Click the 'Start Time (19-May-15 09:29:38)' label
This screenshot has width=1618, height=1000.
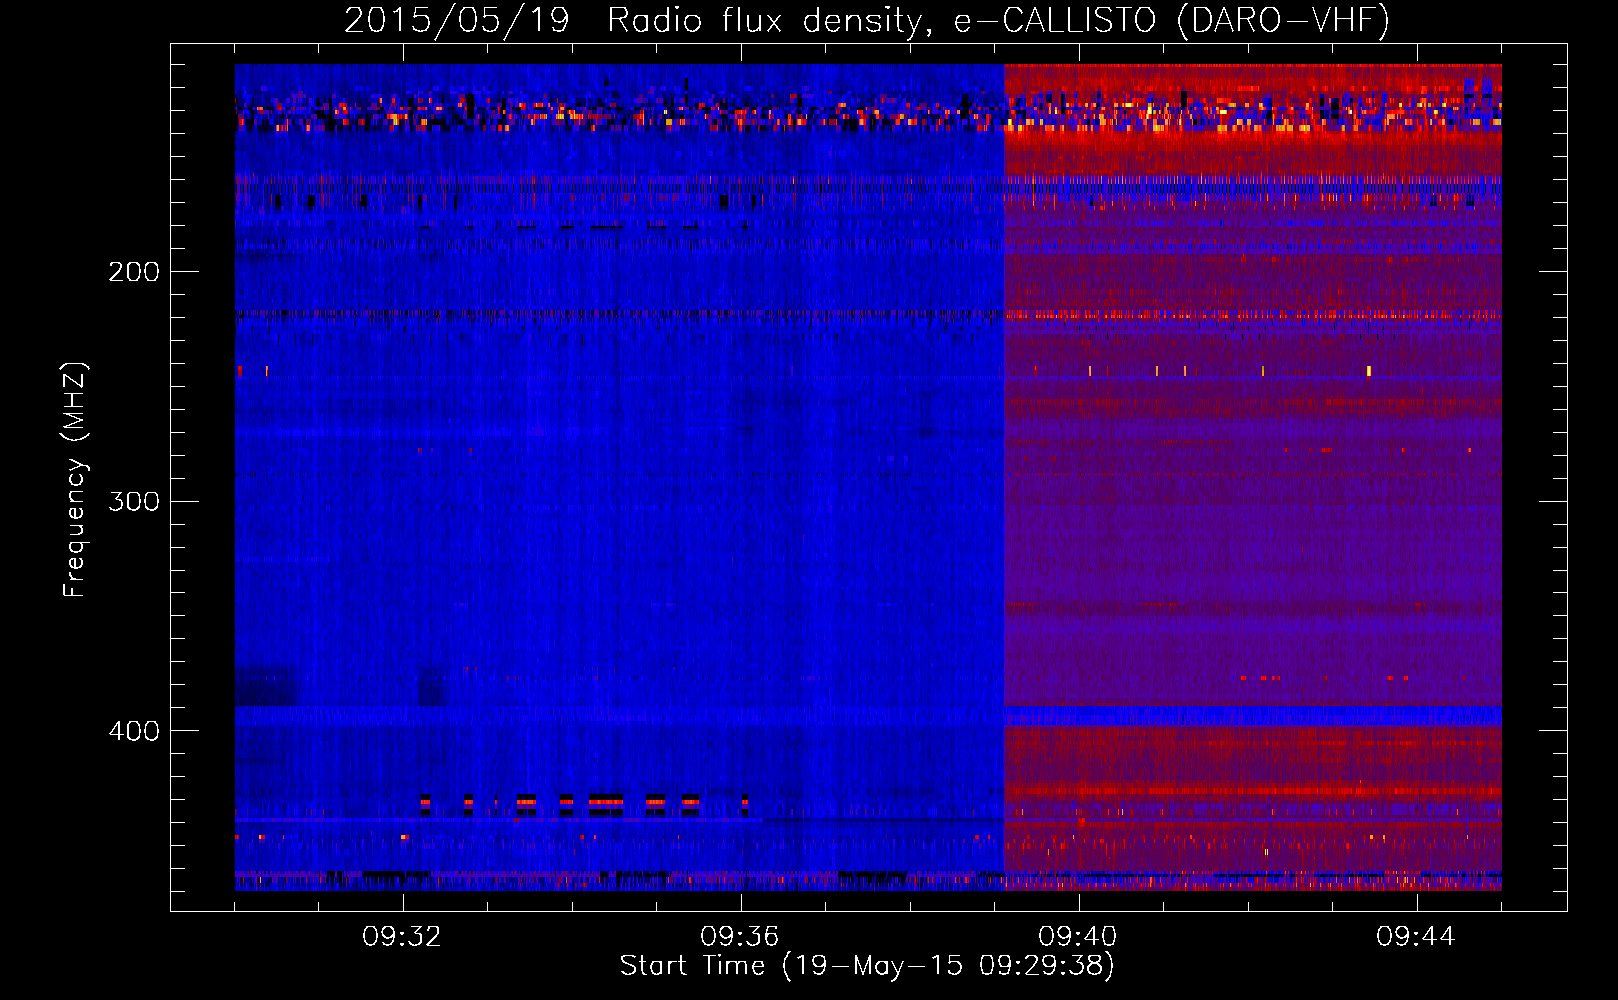(867, 965)
